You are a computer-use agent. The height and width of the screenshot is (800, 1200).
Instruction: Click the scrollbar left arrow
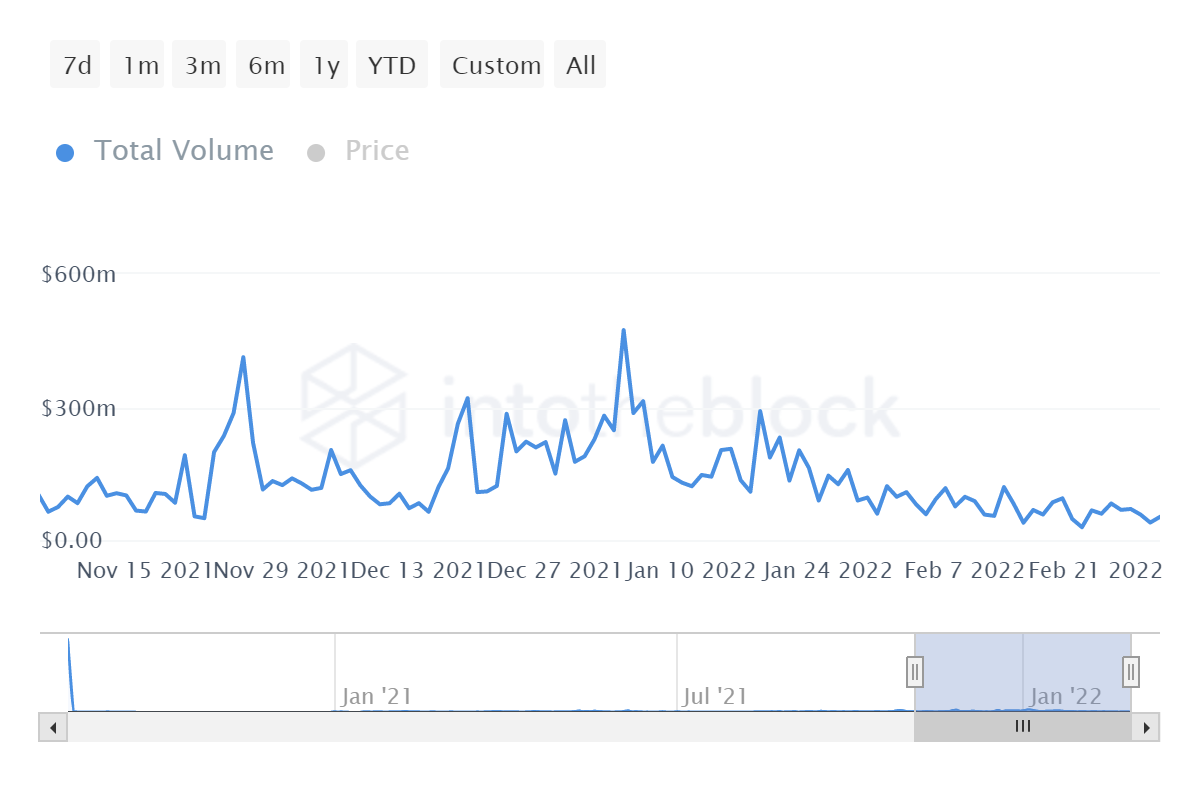(53, 727)
